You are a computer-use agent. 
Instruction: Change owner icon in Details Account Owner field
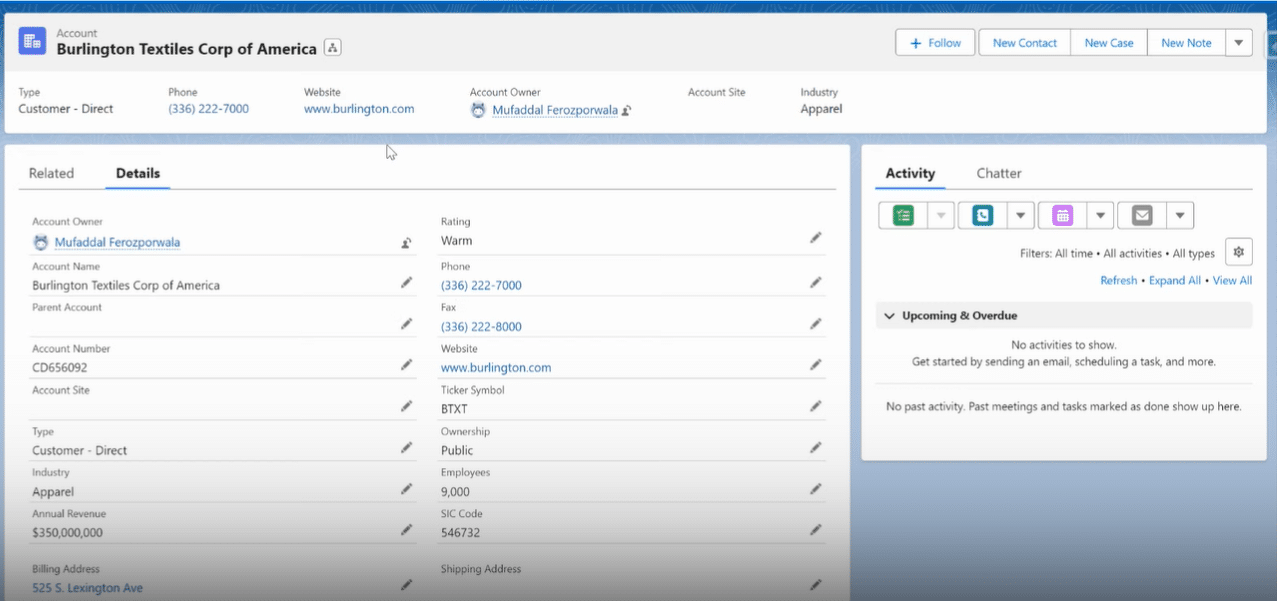pos(407,242)
